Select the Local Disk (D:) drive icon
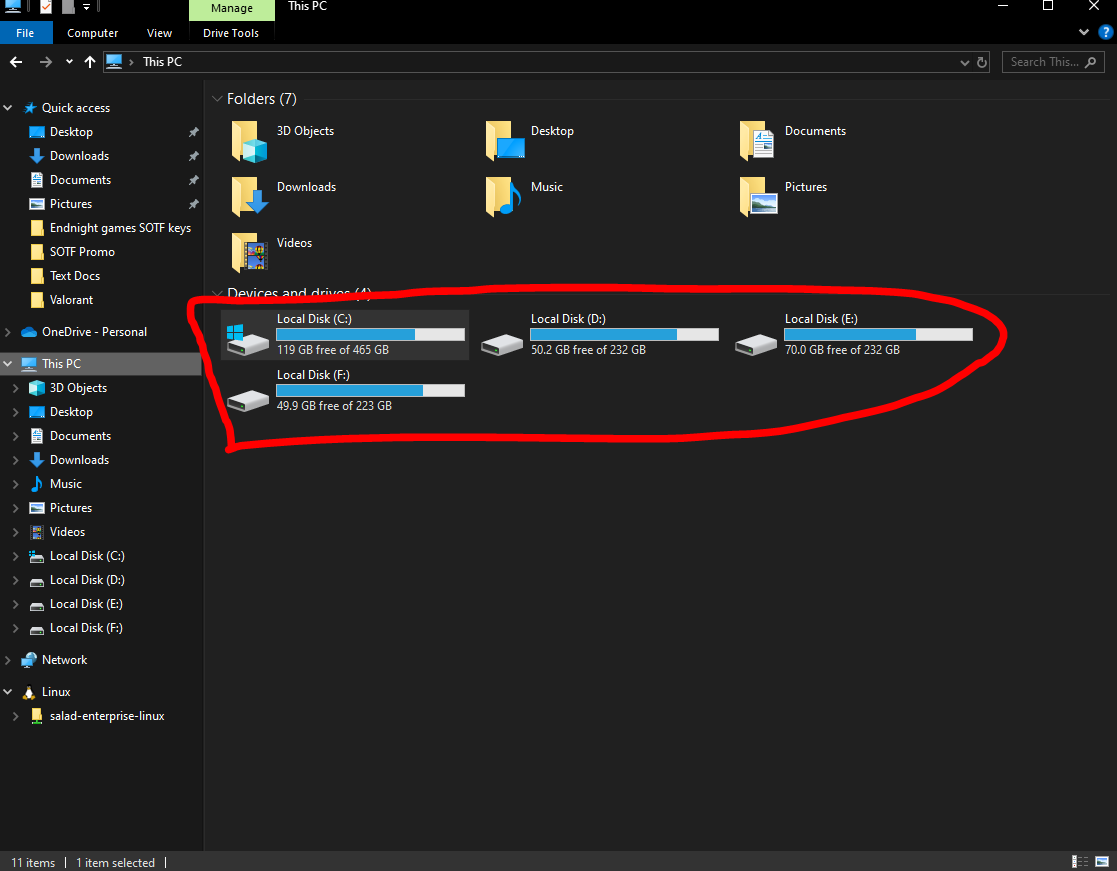Screen dimensions: 1117x871 [502, 345]
